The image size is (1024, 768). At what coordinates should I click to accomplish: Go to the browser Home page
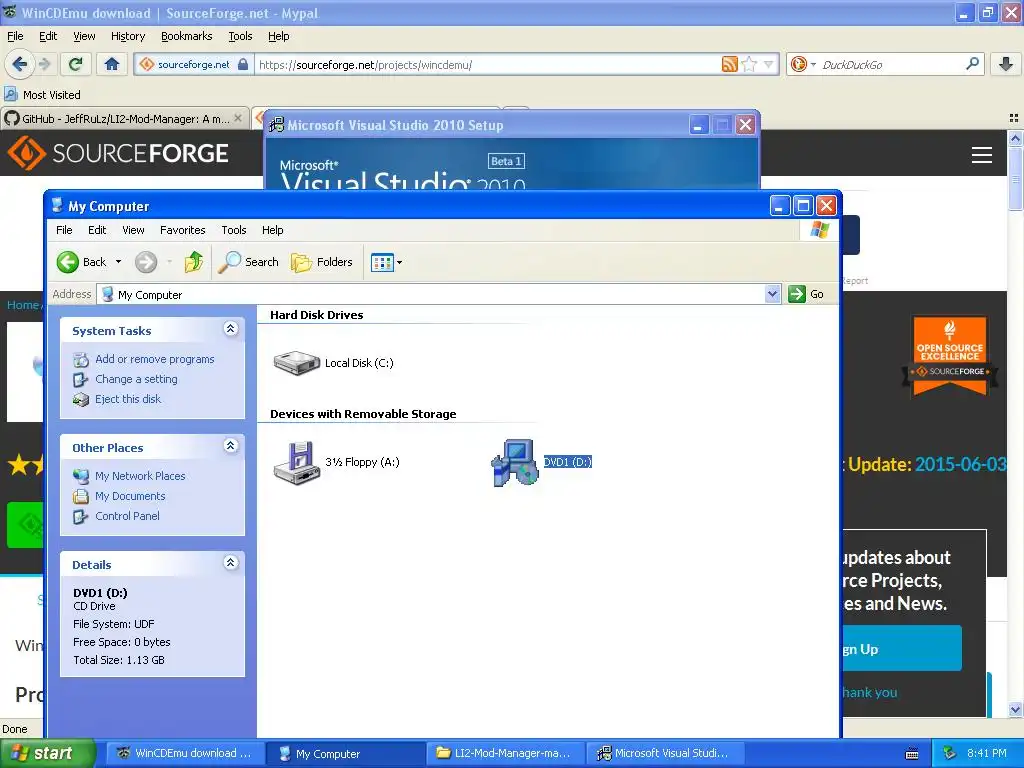tap(112, 64)
